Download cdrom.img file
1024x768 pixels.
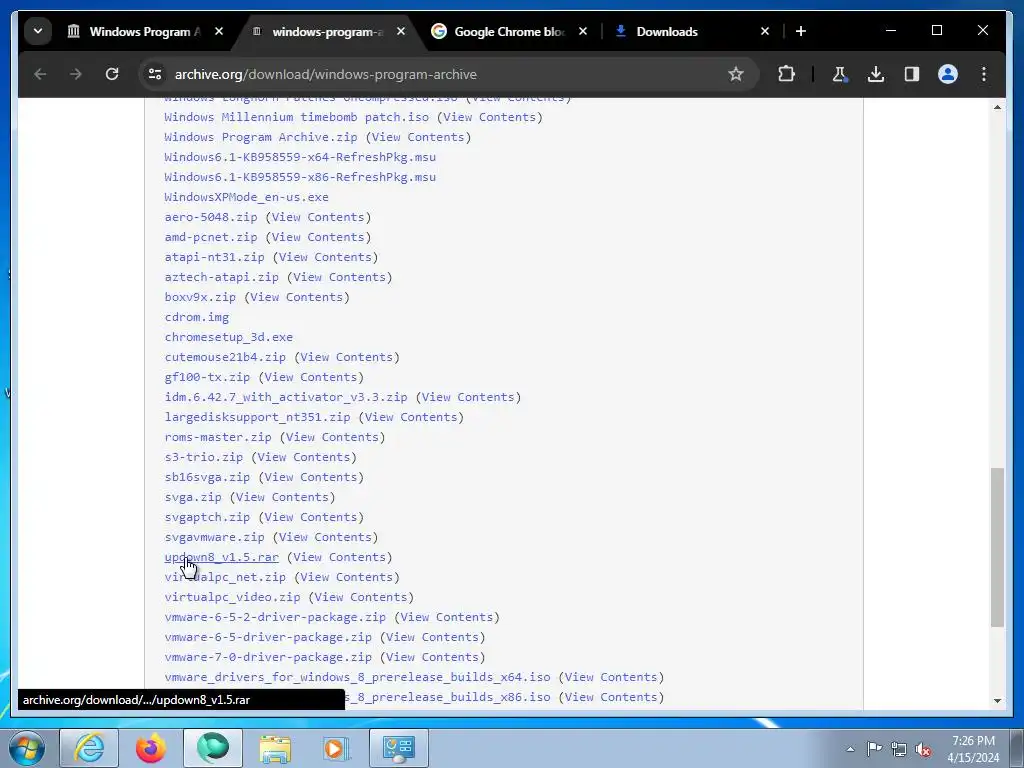pyautogui.click(x=197, y=317)
